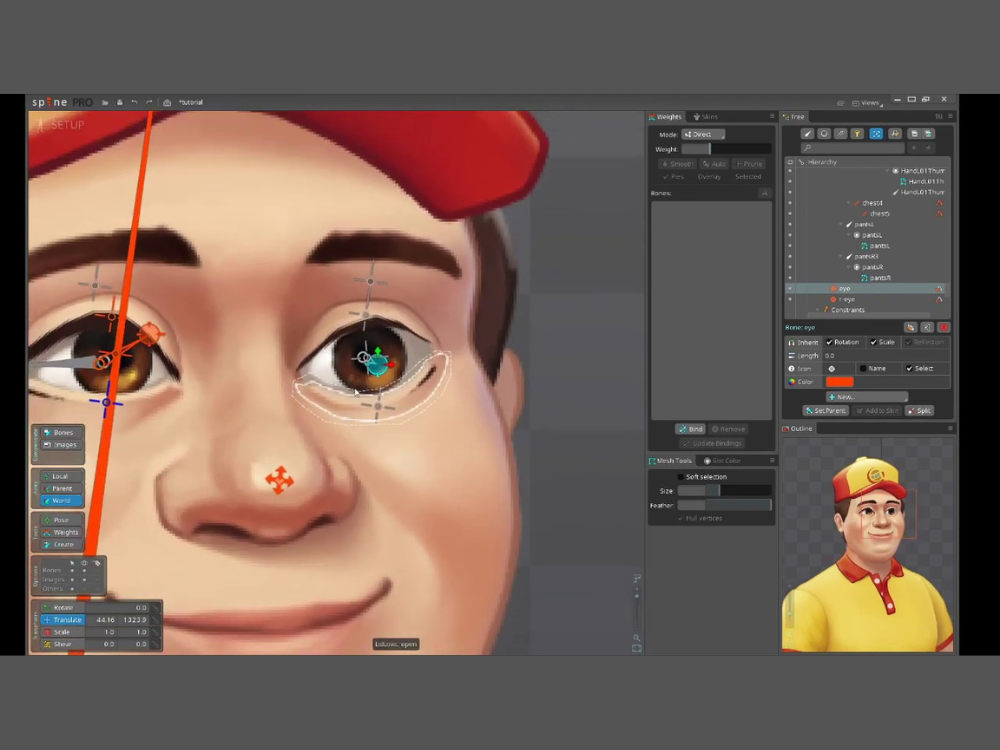Click the open folder icon in title bar
The height and width of the screenshot is (750, 1000).
tap(105, 102)
